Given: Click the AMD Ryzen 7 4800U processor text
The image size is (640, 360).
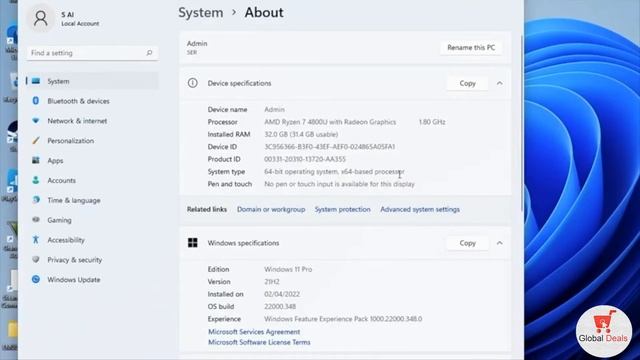Looking at the screenshot, I should (330, 122).
